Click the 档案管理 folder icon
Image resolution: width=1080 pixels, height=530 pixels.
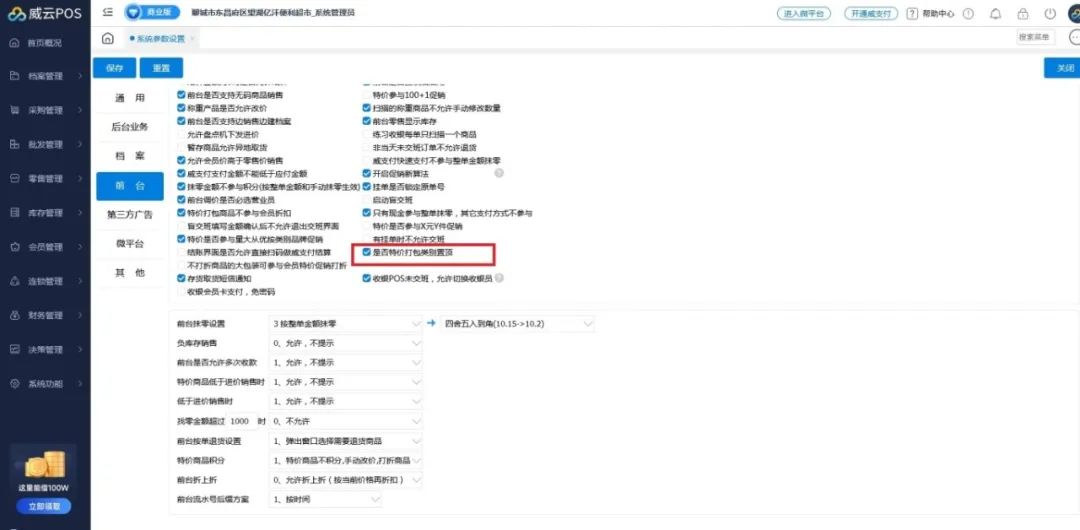pyautogui.click(x=14, y=77)
